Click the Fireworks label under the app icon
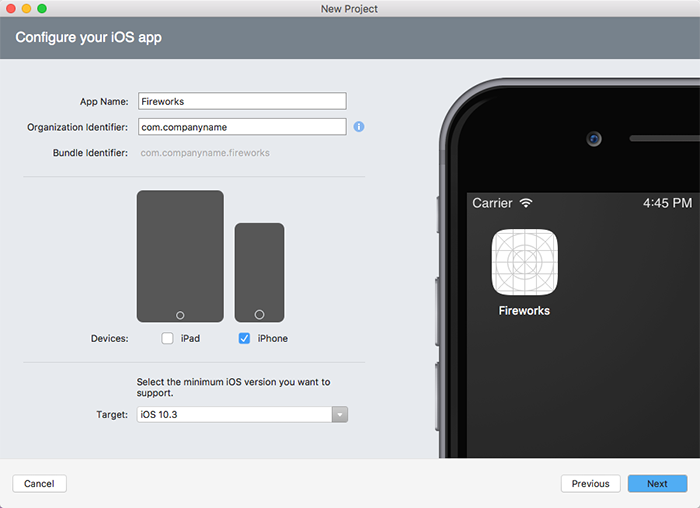This screenshot has height=508, width=700. [524, 311]
